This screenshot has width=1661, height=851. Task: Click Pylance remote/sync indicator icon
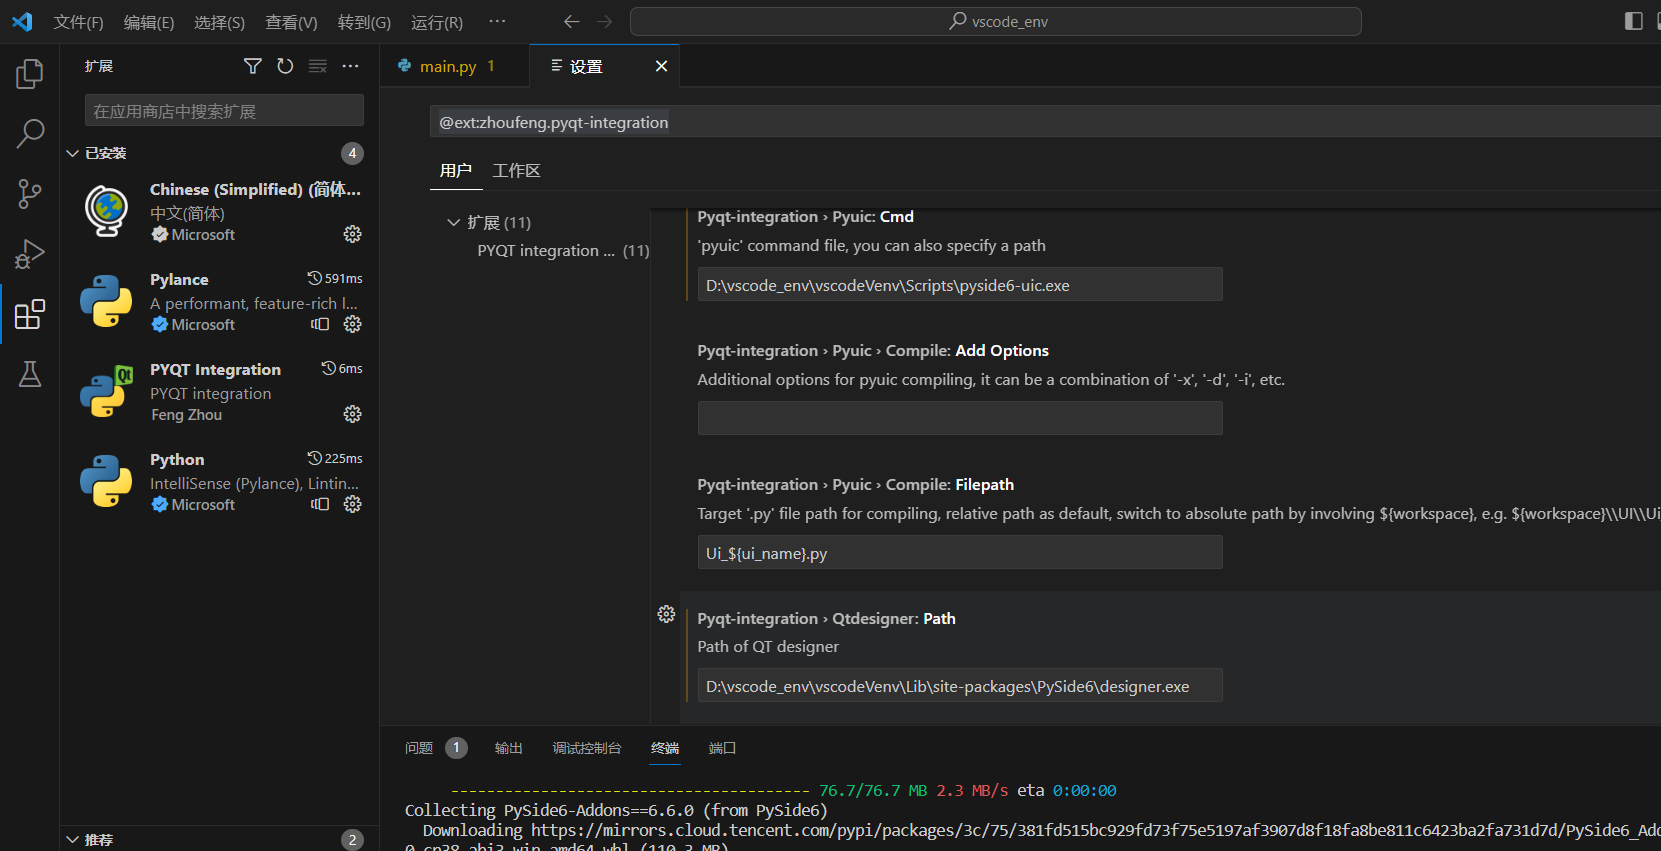pos(320,324)
